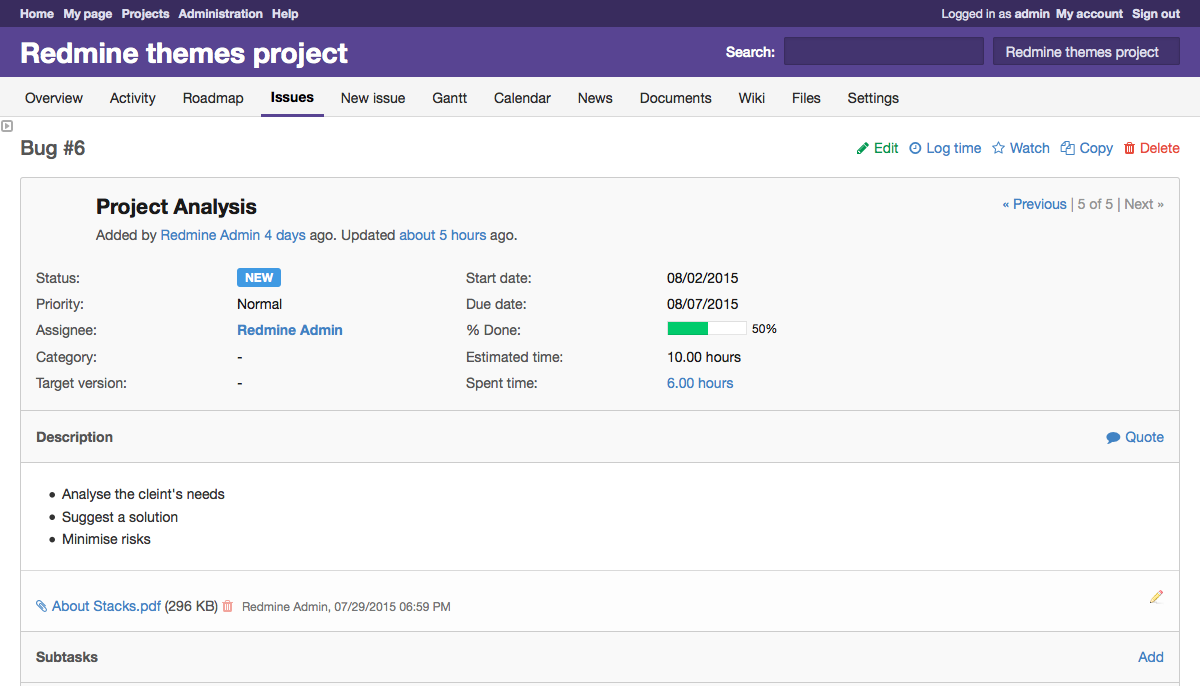This screenshot has width=1200, height=686.
Task: Open the About Stacks.pdf attachment
Action: point(106,606)
